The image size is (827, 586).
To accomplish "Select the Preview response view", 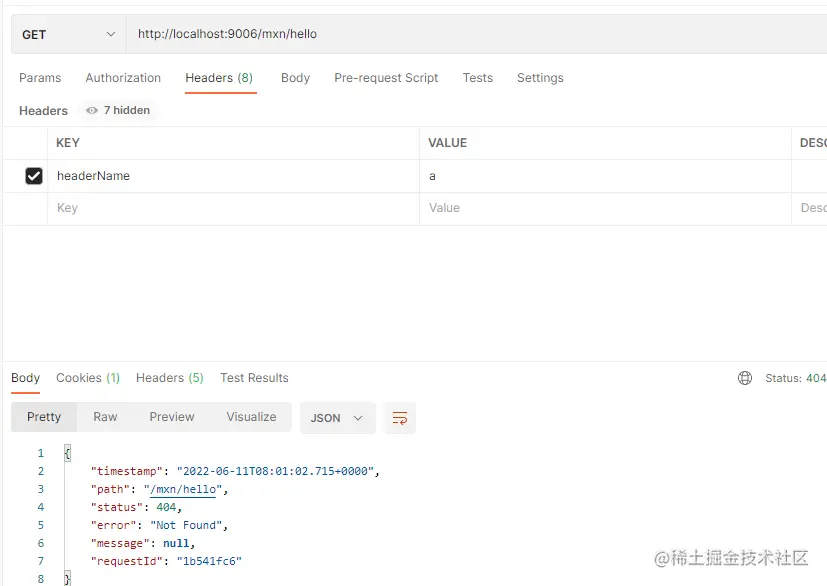I will 172,417.
